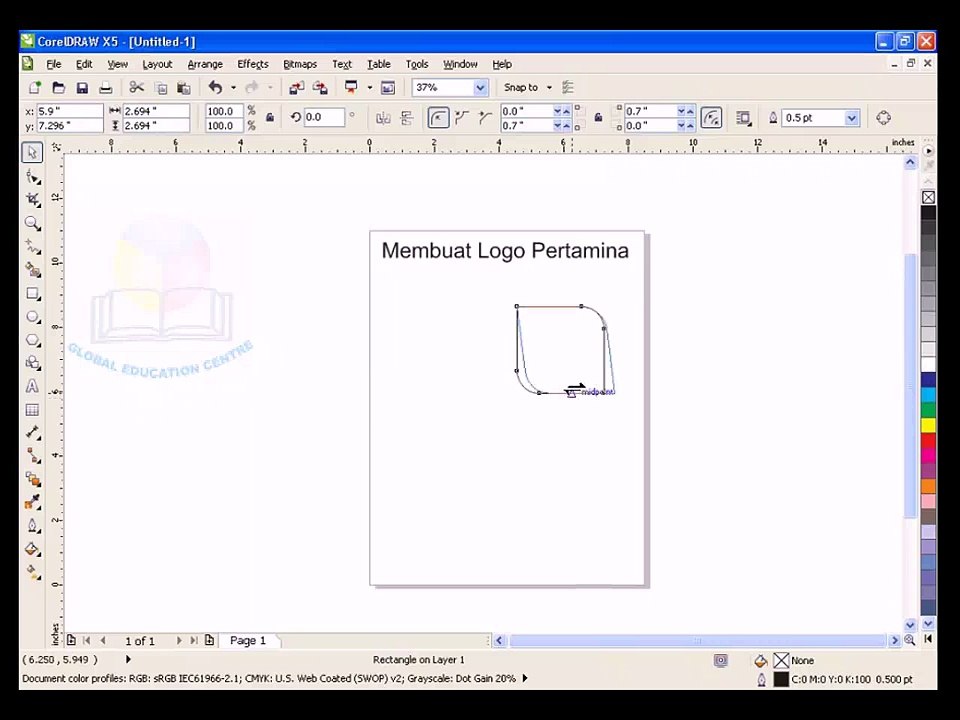Click the Open folder icon
Viewport: 960px width, 720px height.
tap(58, 88)
